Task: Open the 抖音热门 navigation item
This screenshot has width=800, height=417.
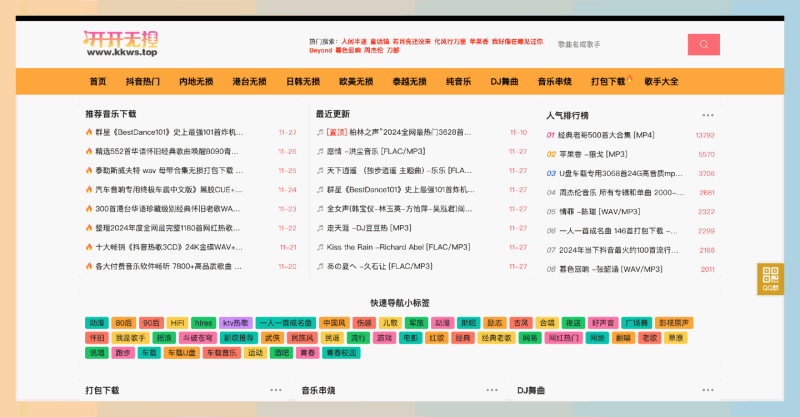Action: [143, 82]
